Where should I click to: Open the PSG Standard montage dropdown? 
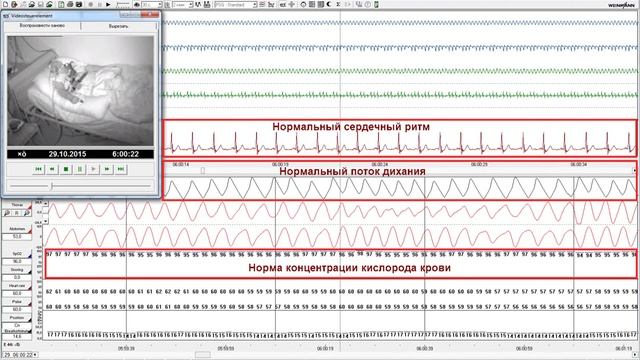click(x=236, y=4)
